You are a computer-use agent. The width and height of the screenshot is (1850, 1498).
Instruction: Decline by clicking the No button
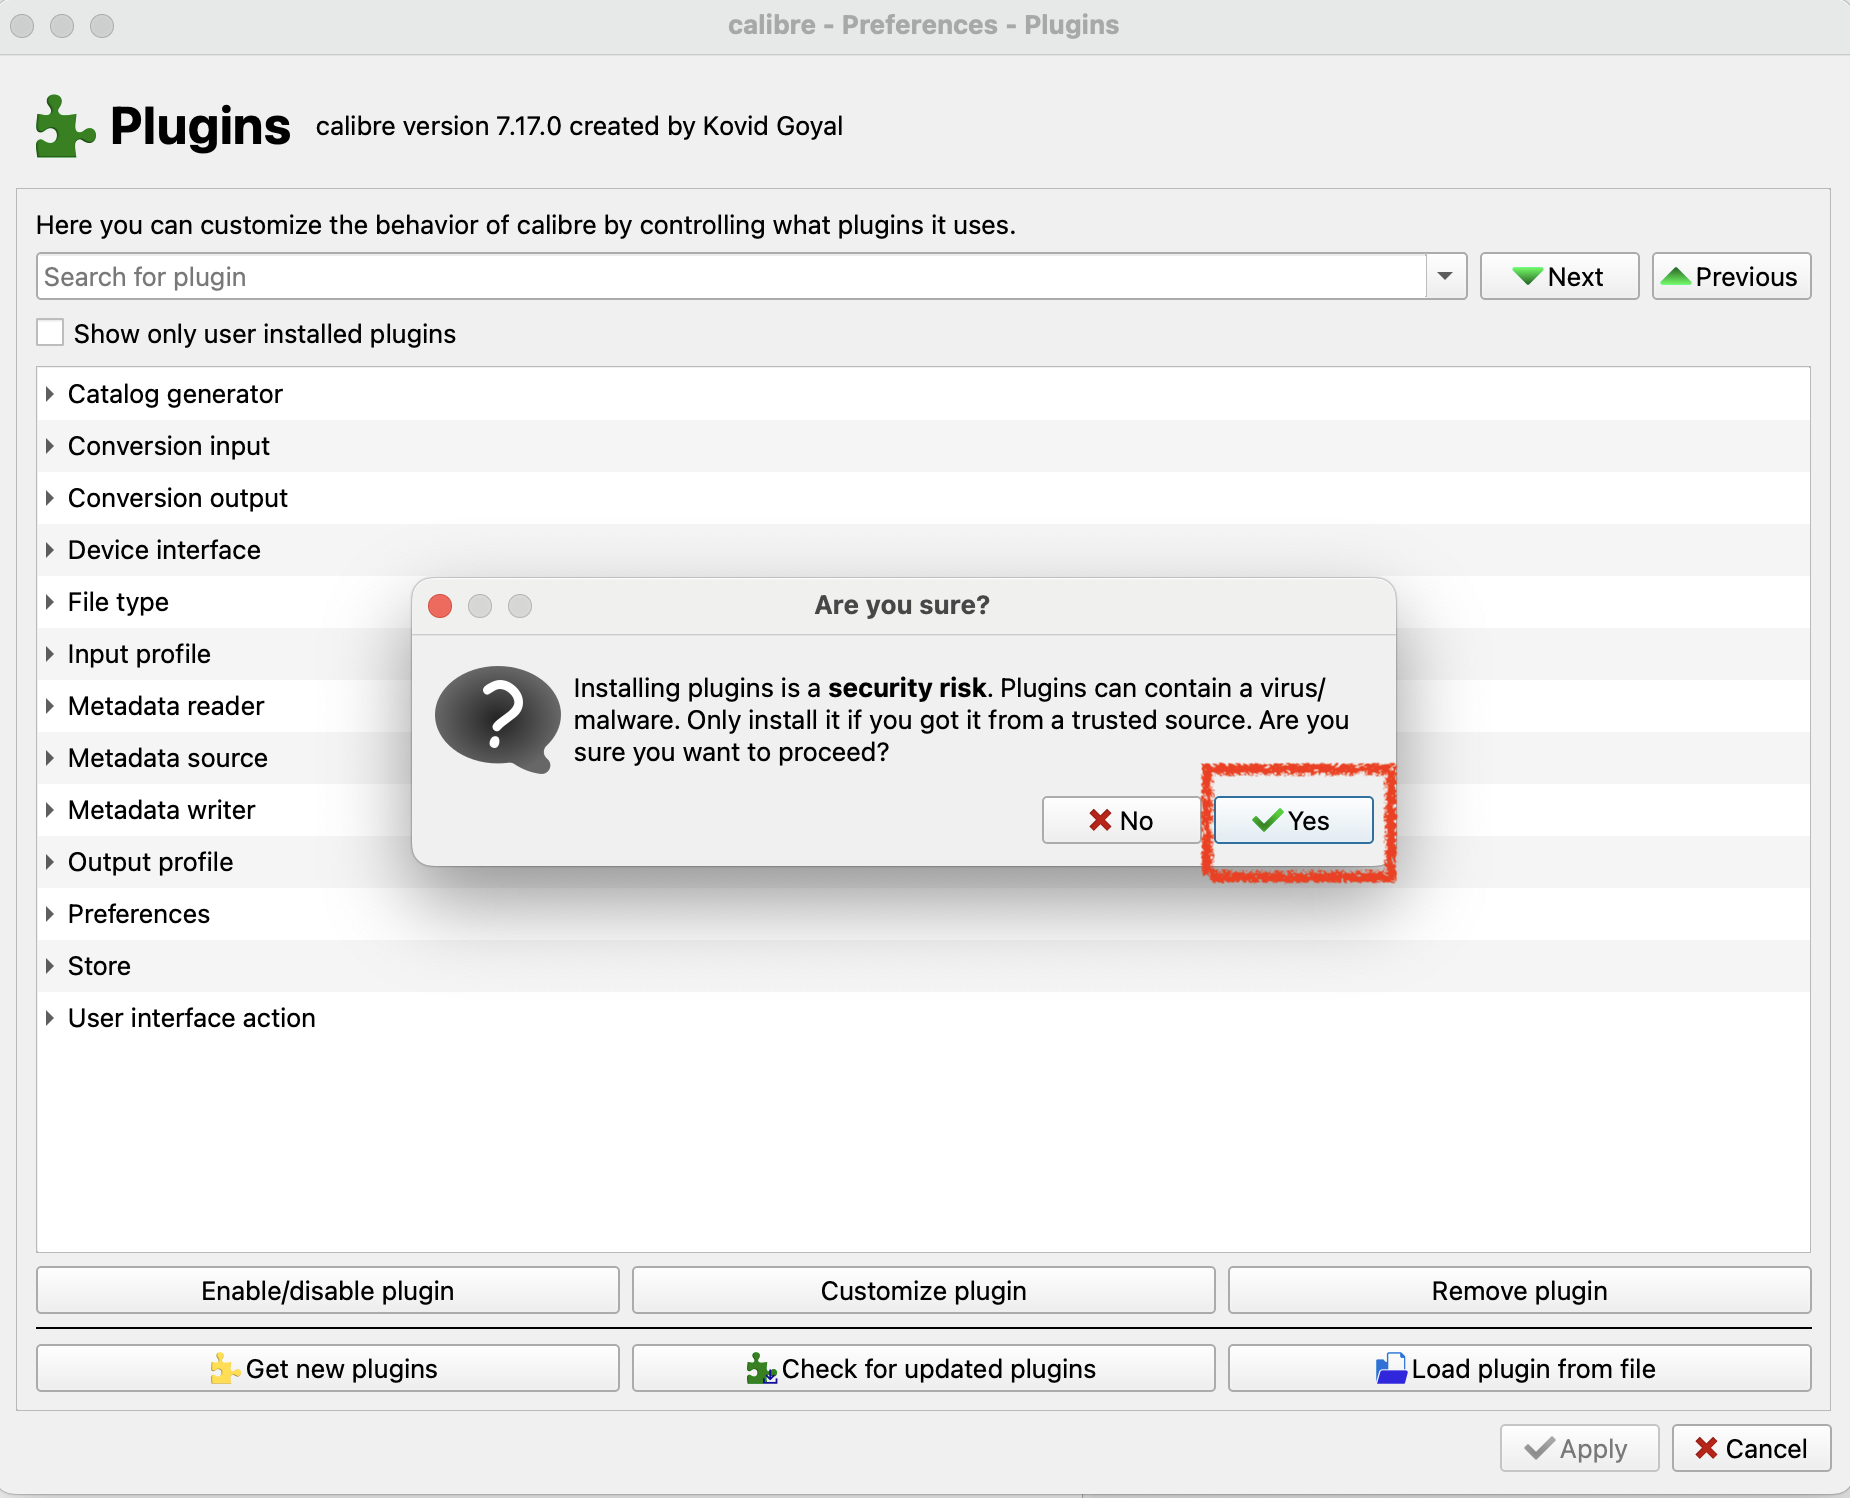(1121, 820)
